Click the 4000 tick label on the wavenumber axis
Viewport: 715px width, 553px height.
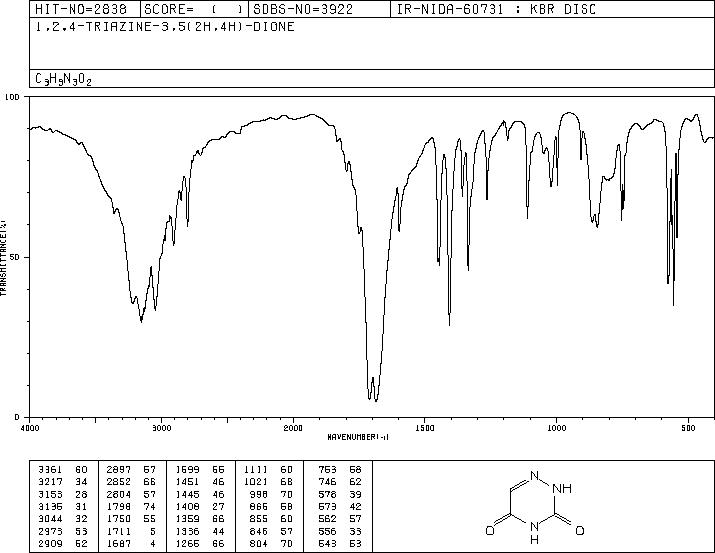(30, 428)
